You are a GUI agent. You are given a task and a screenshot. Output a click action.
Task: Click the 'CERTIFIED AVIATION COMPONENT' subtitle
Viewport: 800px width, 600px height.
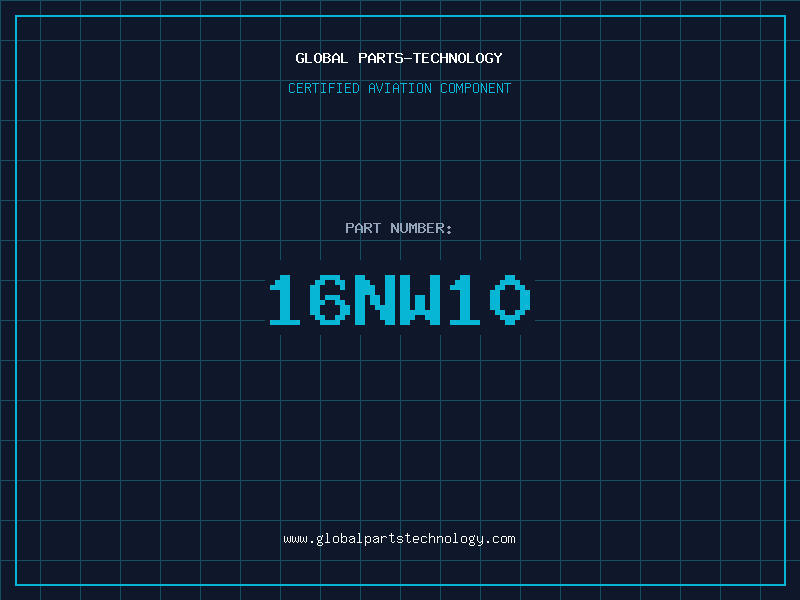[399, 88]
